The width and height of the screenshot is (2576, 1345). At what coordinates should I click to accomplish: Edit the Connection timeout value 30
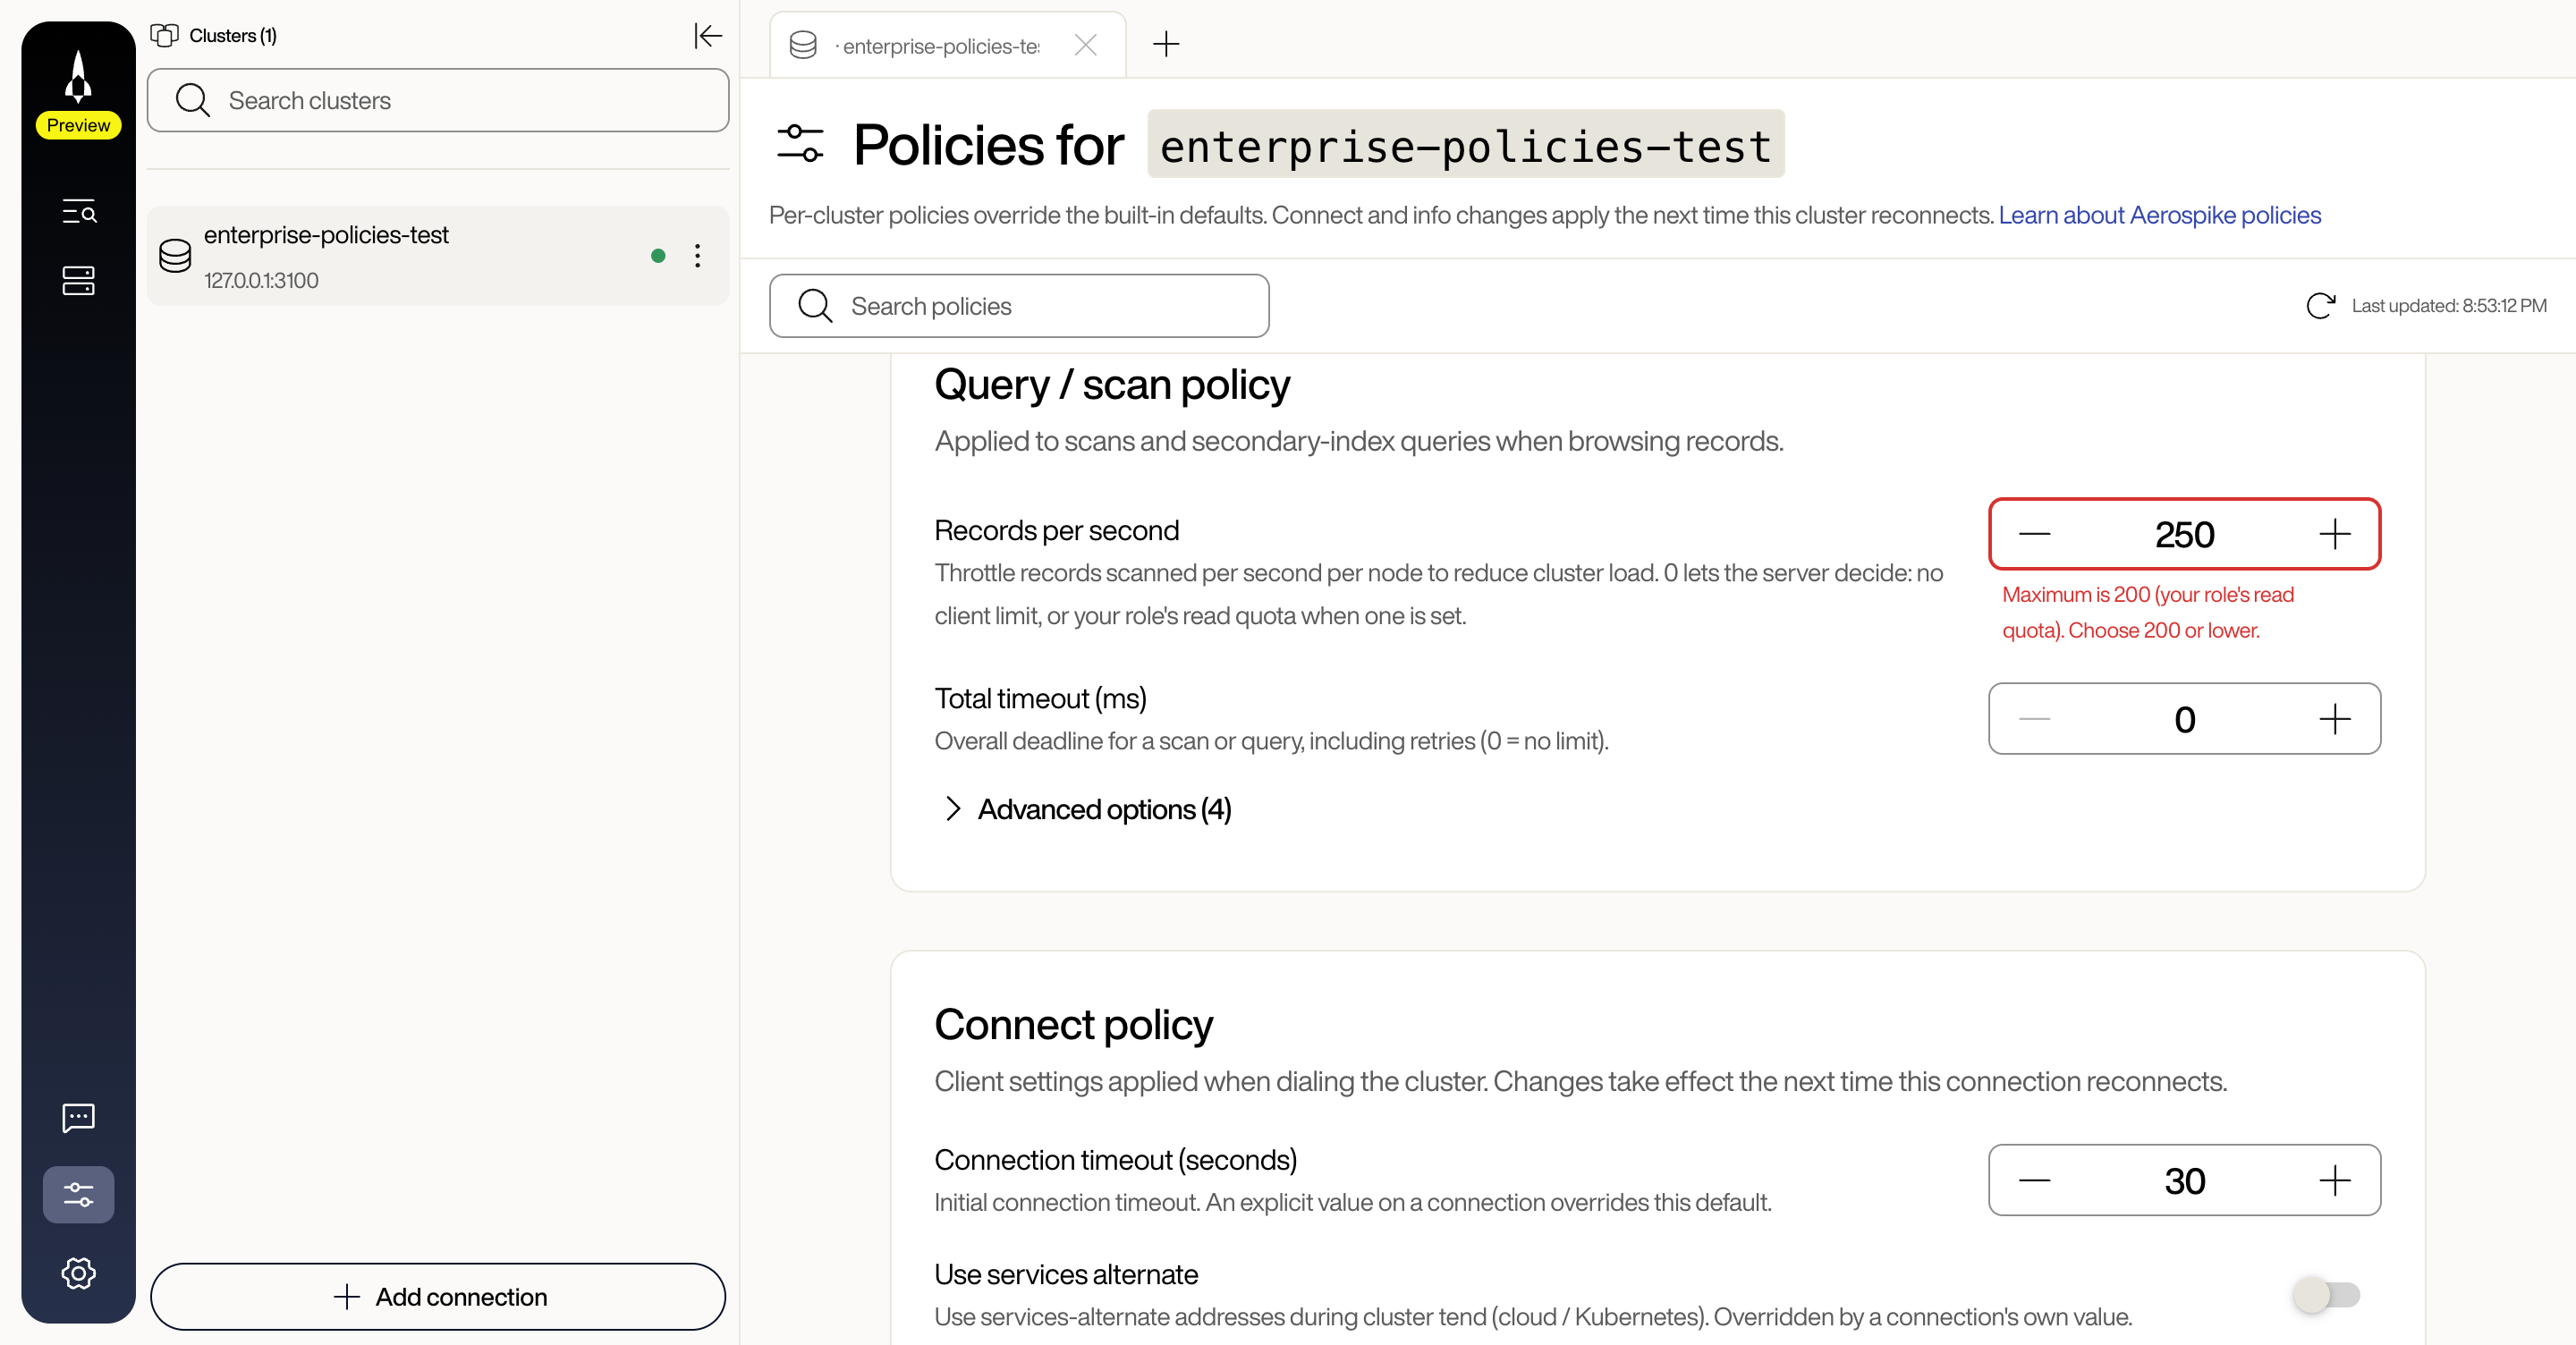[2185, 1181]
